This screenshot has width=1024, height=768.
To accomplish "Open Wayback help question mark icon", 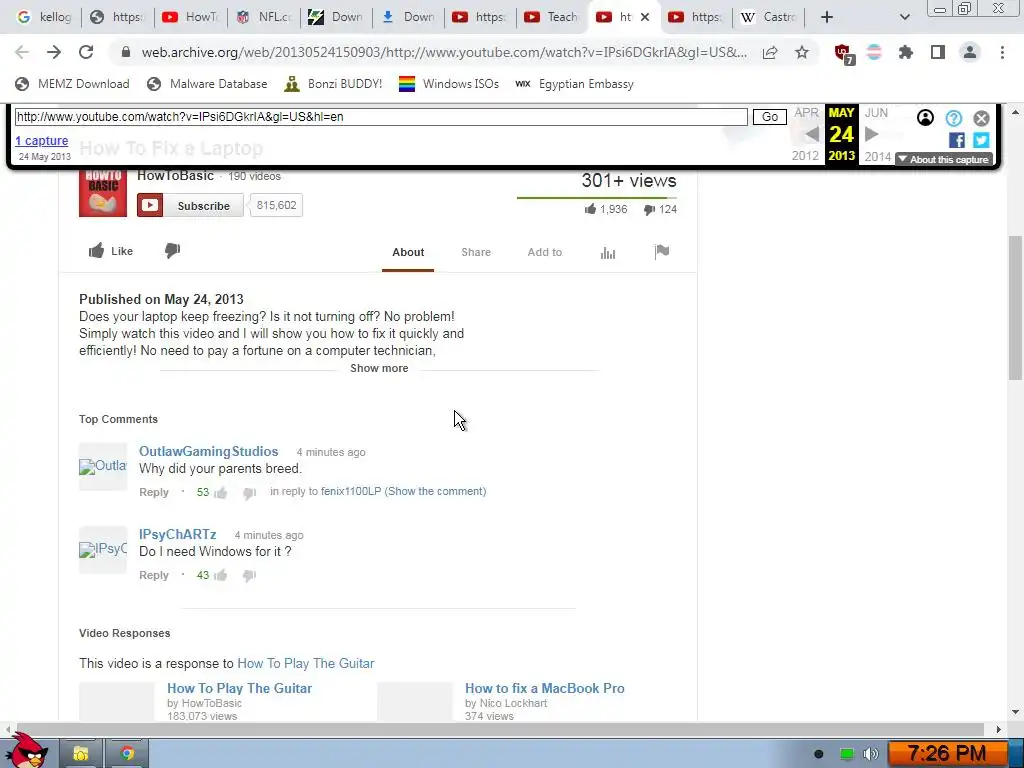I will click(953, 118).
